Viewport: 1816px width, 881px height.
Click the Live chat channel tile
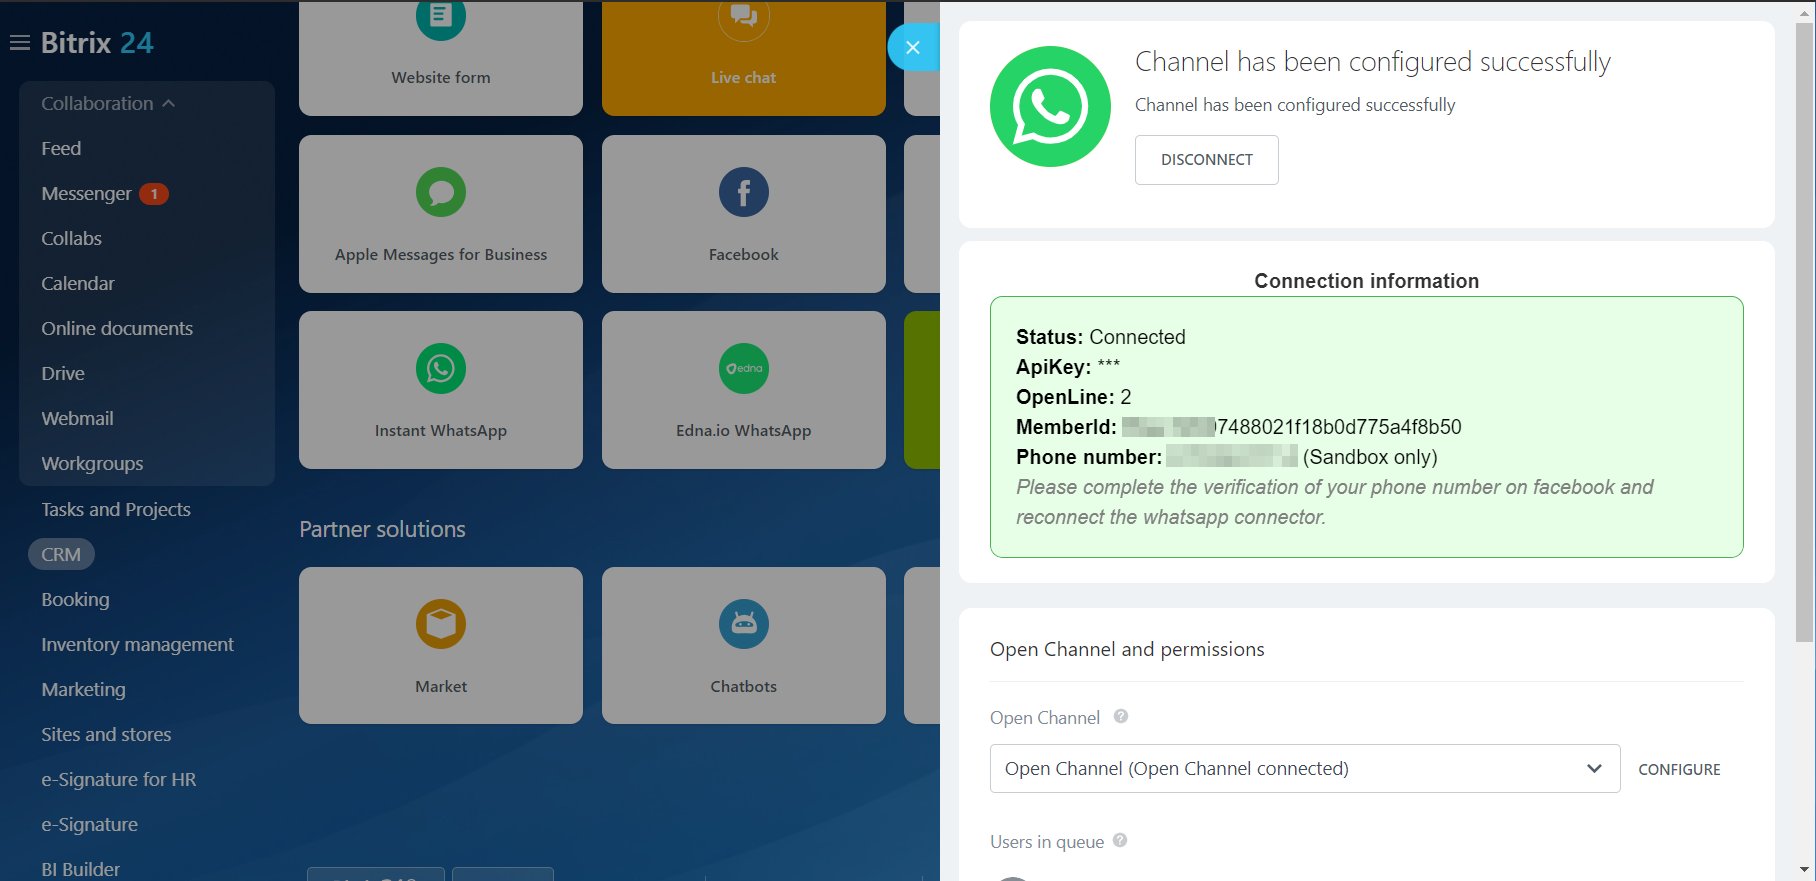pyautogui.click(x=743, y=58)
